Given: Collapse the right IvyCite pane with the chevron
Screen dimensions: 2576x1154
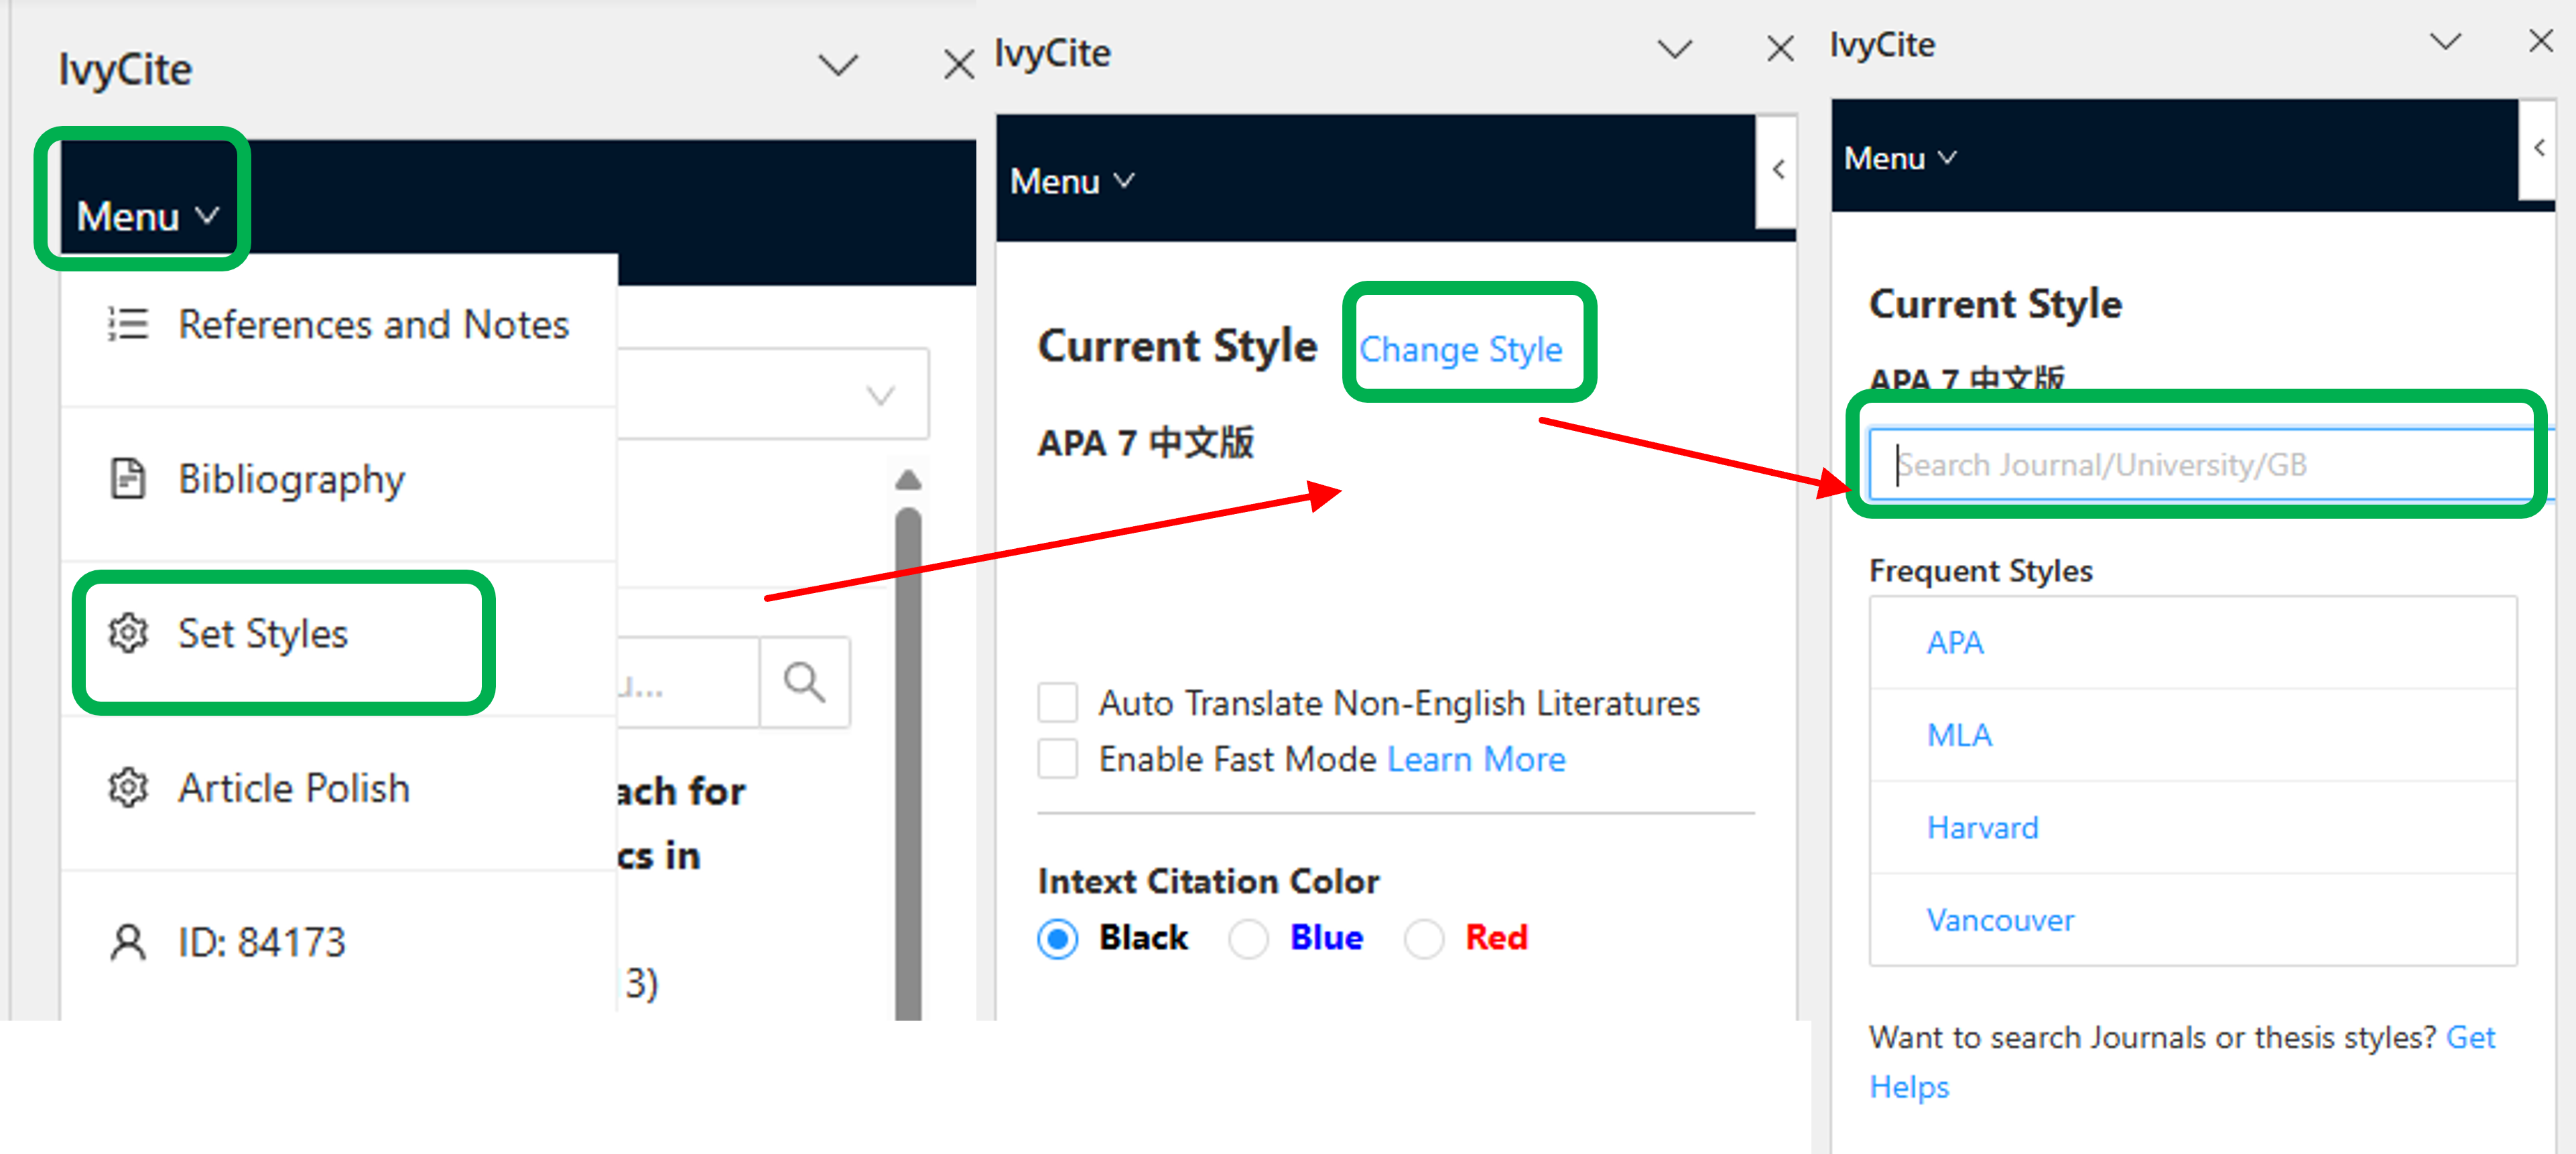Looking at the screenshot, I should [2446, 42].
